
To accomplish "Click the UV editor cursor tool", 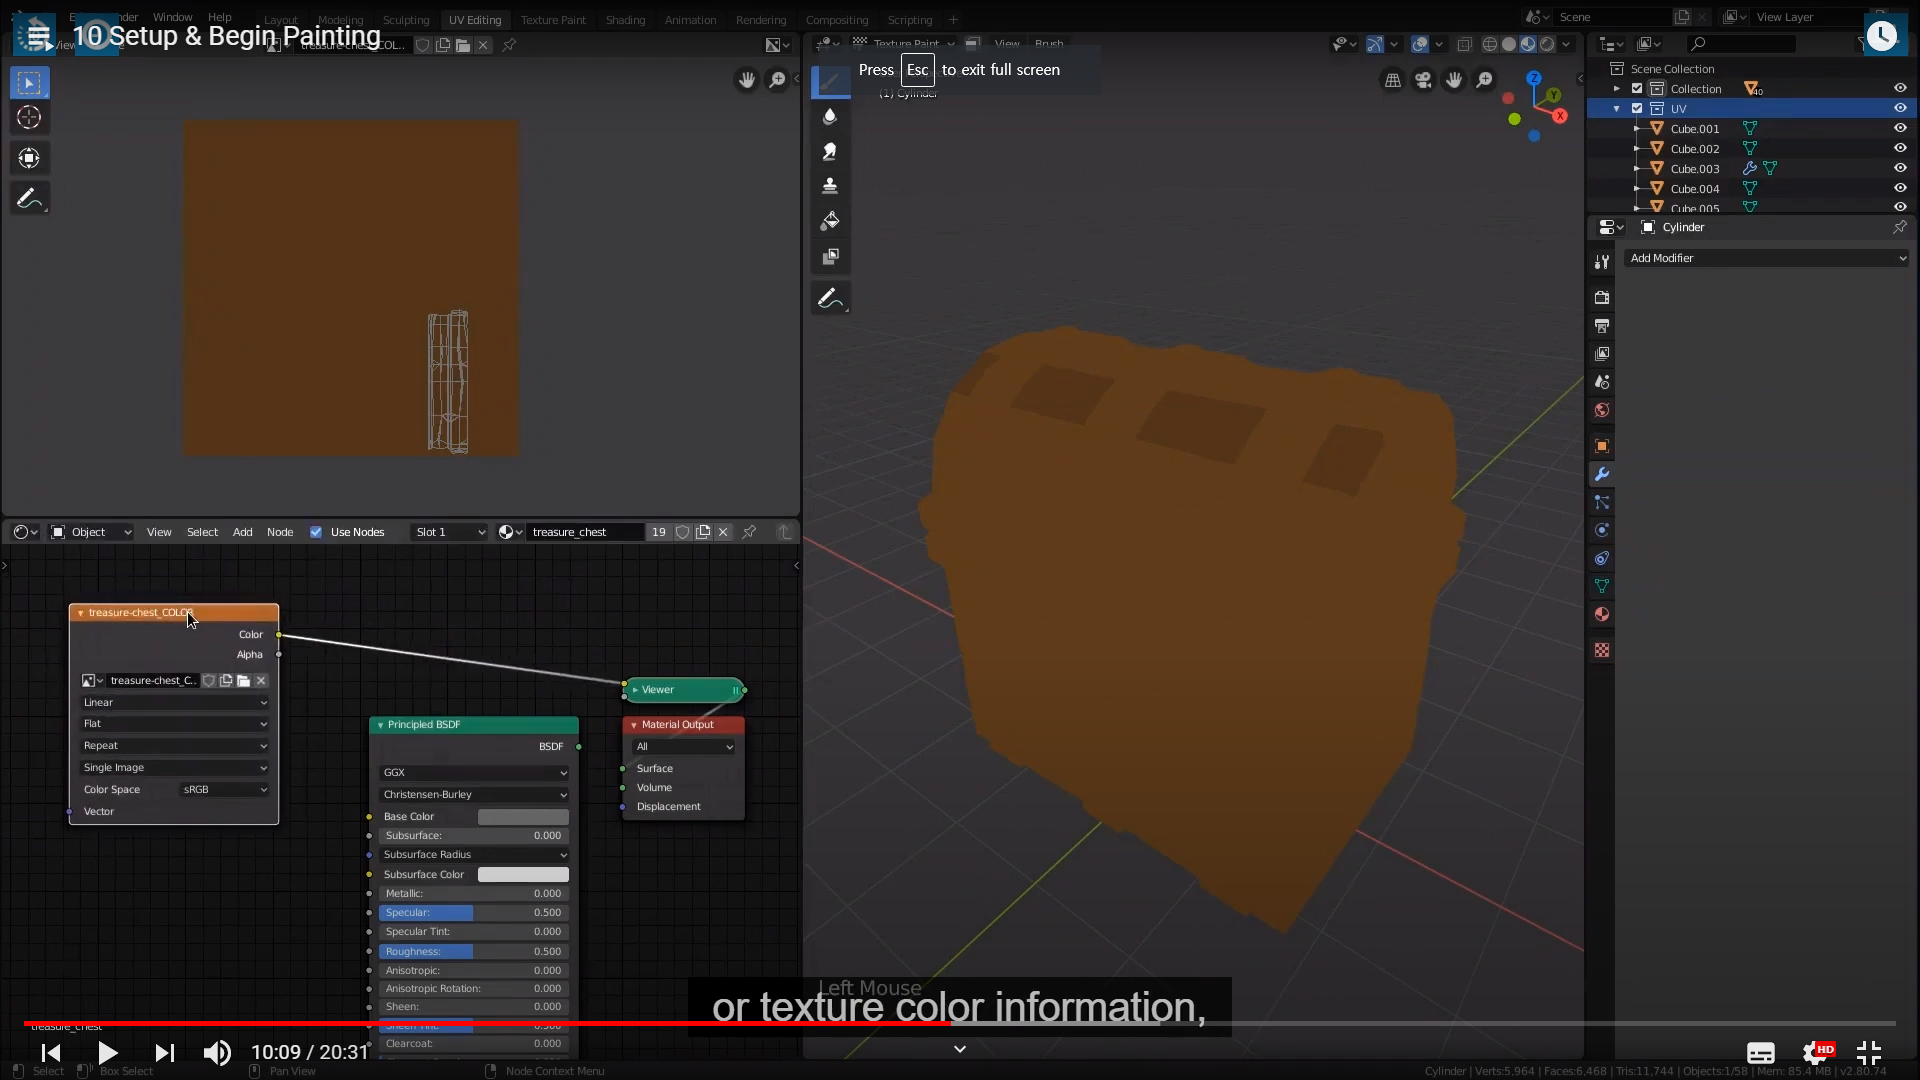I will (x=29, y=117).
